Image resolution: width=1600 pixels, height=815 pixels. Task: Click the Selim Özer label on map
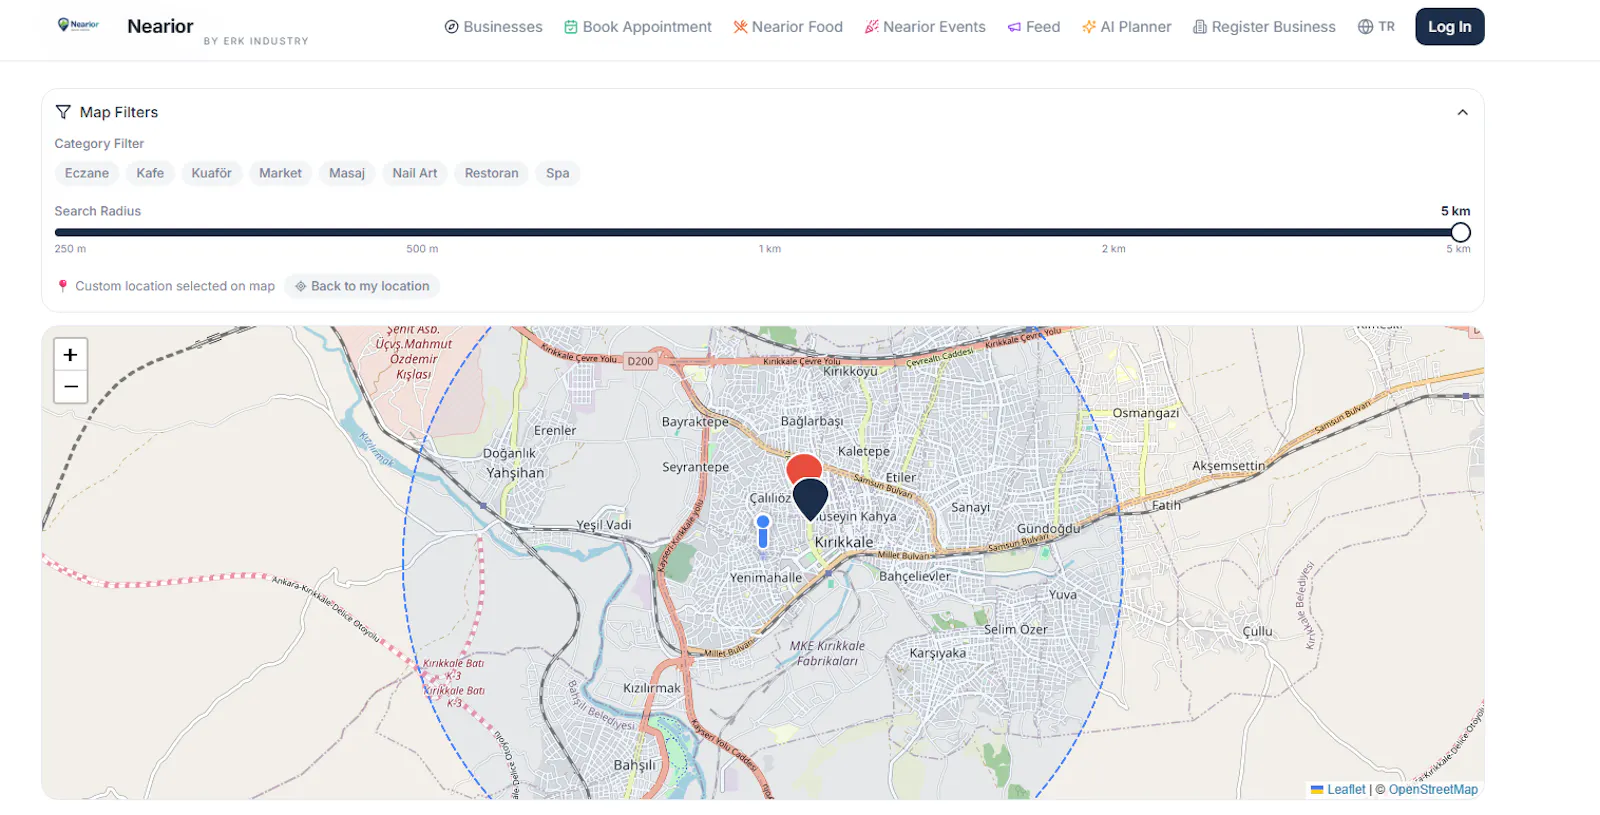[x=1015, y=629]
